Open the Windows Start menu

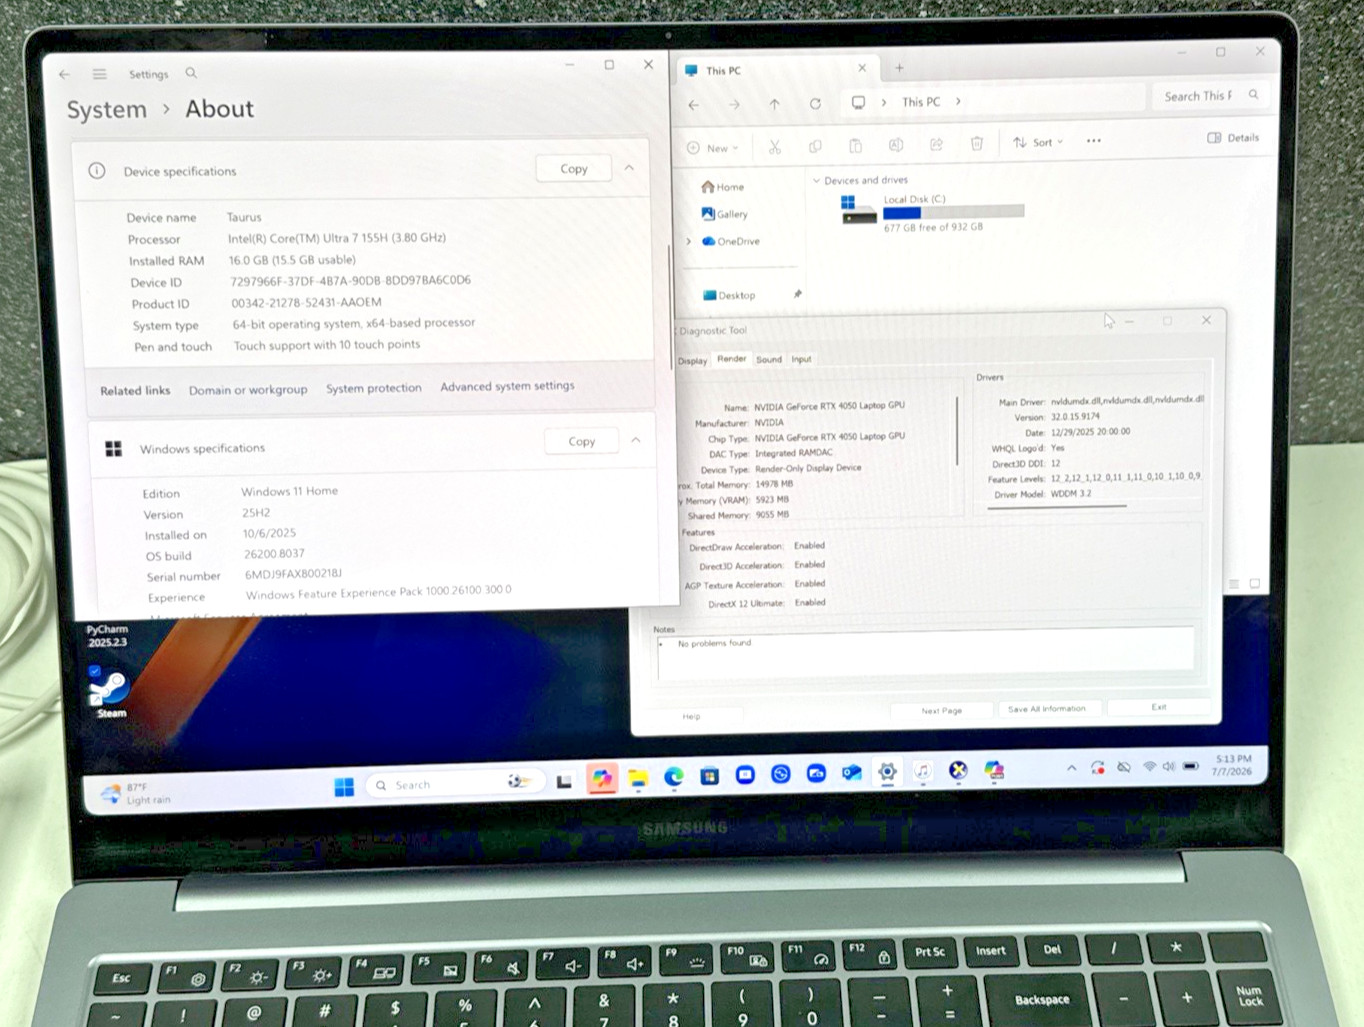click(x=344, y=787)
